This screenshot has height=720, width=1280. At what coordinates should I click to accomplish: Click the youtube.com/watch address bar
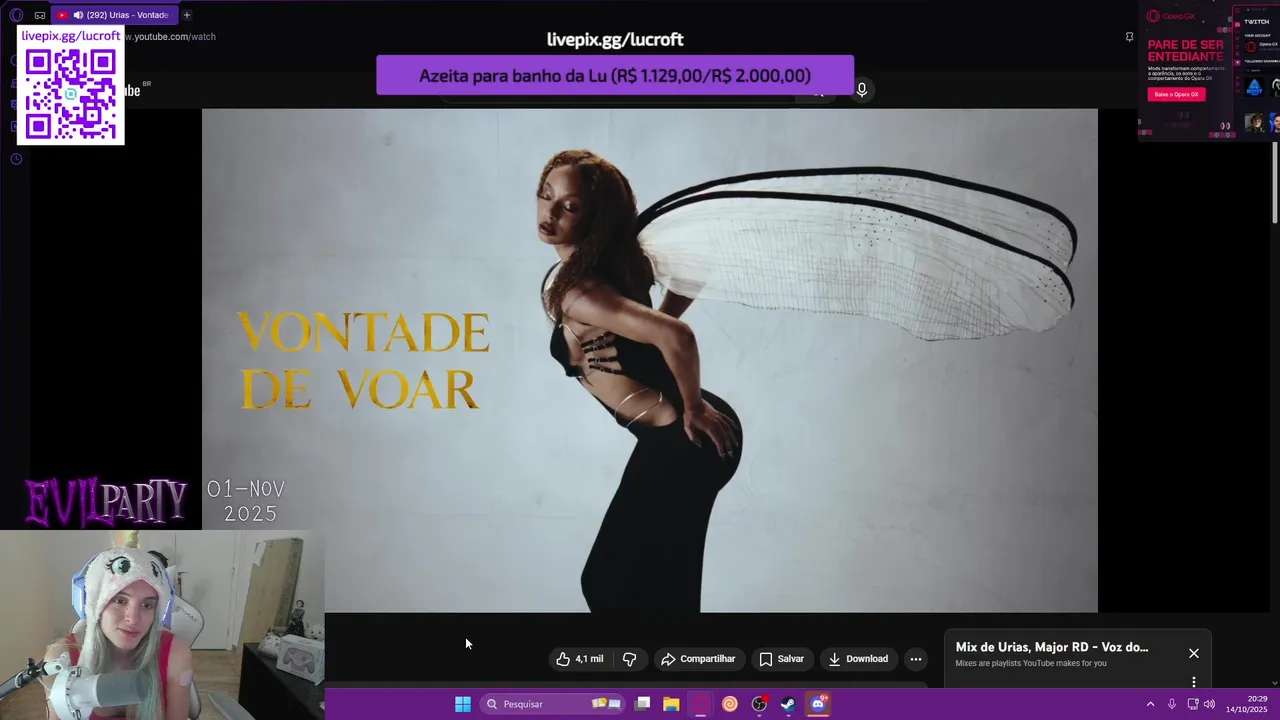point(170,36)
